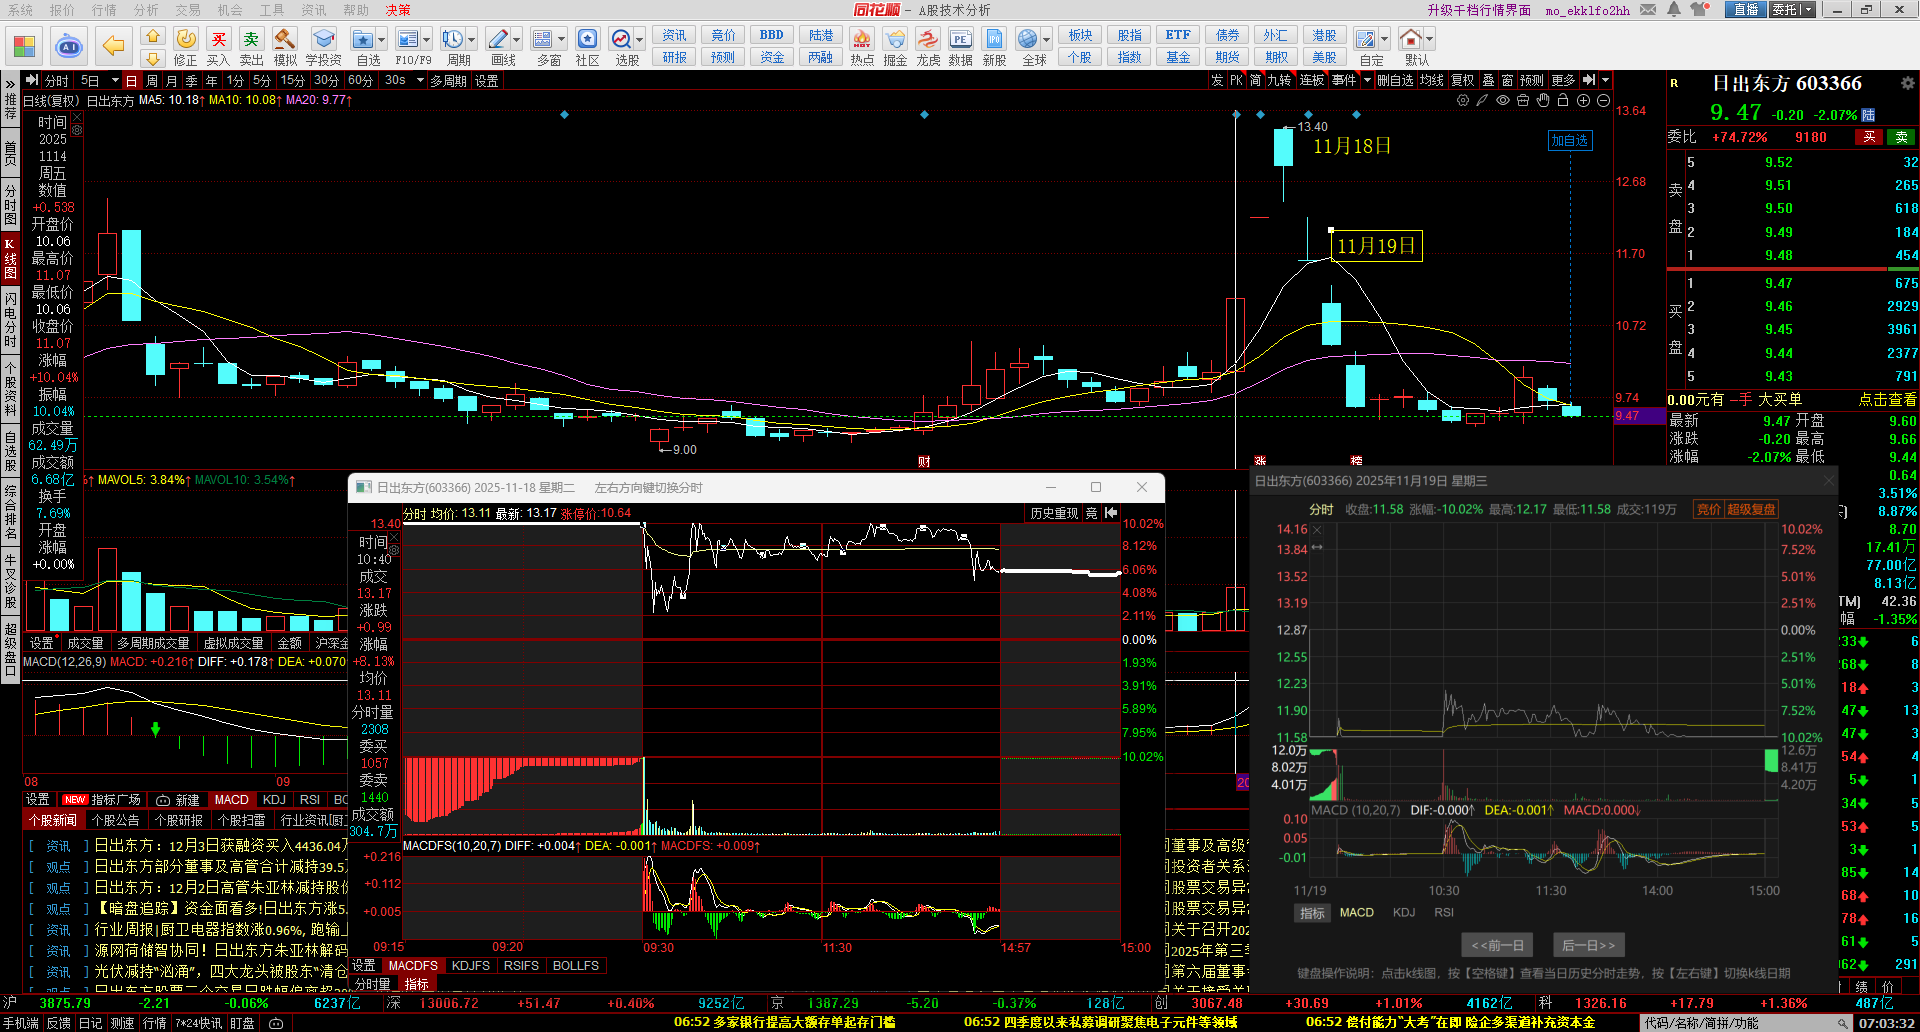The image size is (1920, 1032).
Task: Click the 直播 live button
Action: 1745,10
